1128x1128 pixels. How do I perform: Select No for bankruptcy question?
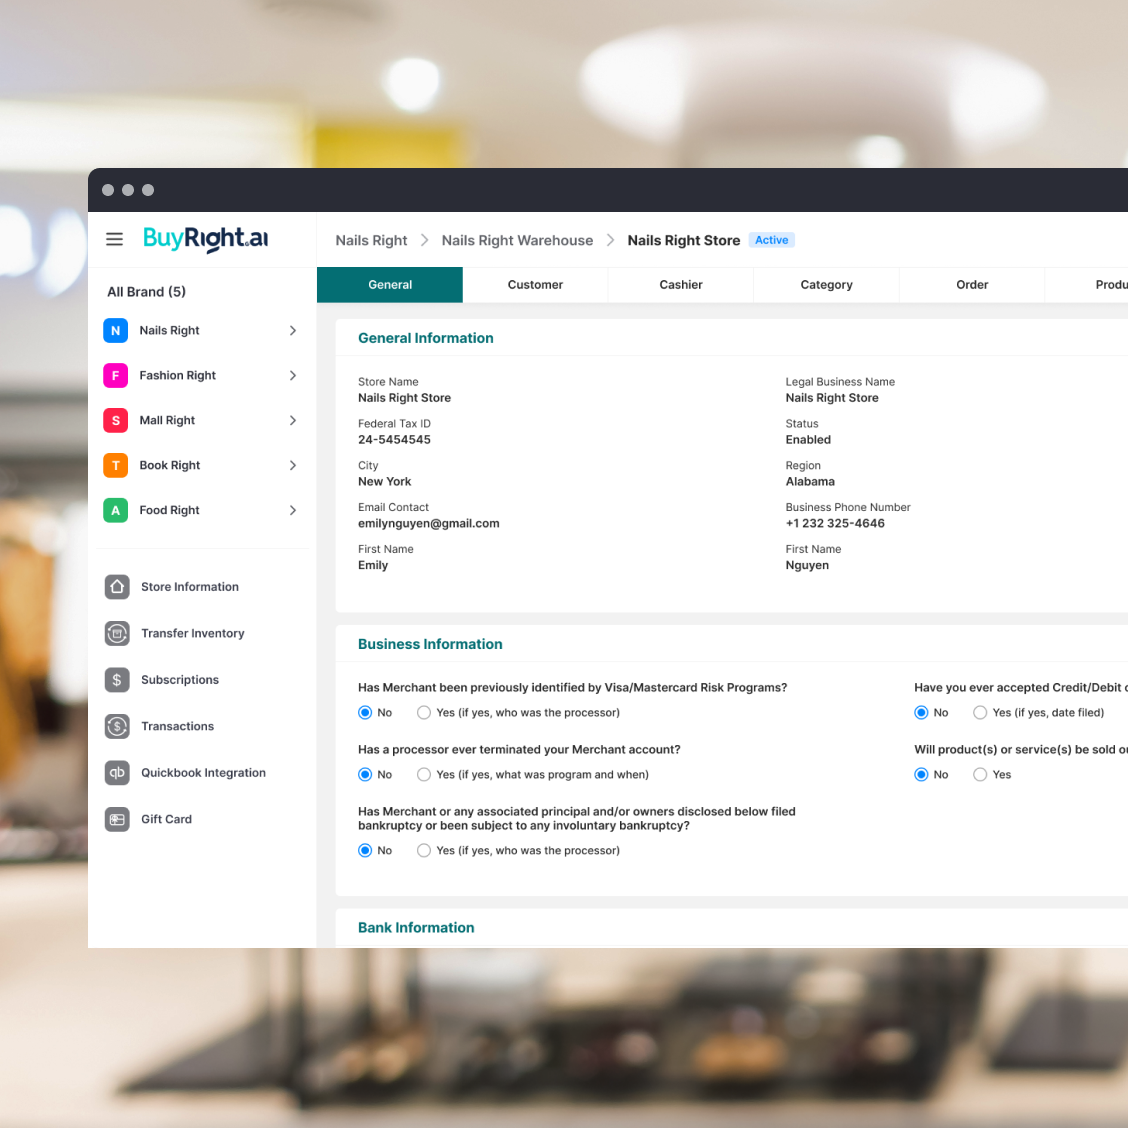tap(365, 851)
